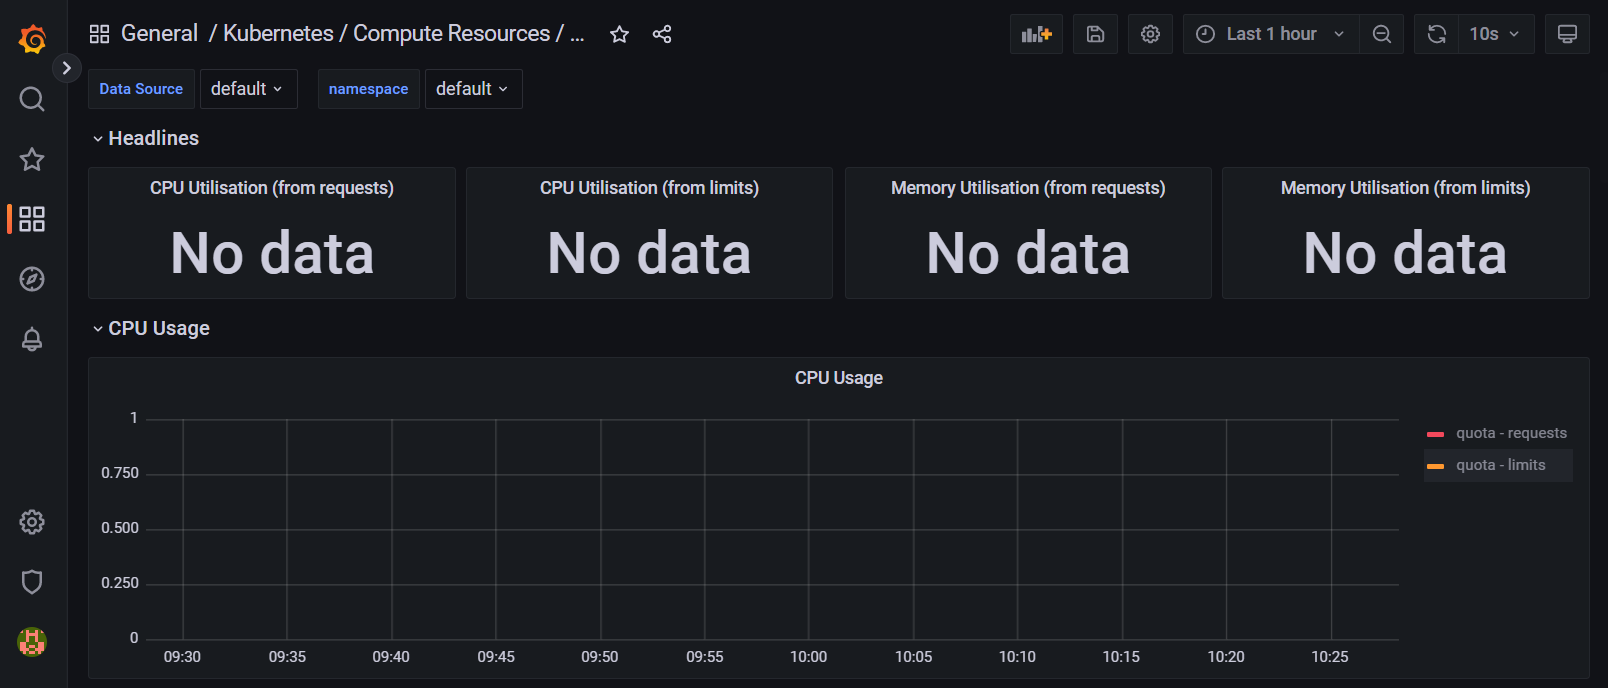Share the dashboard via share icon

point(662,34)
